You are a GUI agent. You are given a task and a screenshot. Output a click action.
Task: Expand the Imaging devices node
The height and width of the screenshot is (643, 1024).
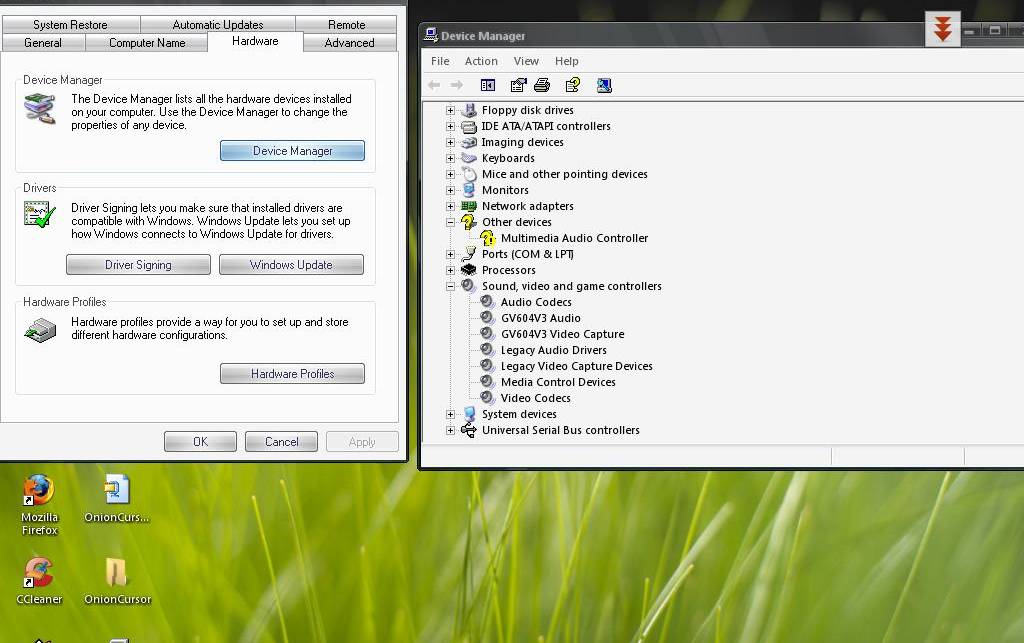tap(451, 142)
